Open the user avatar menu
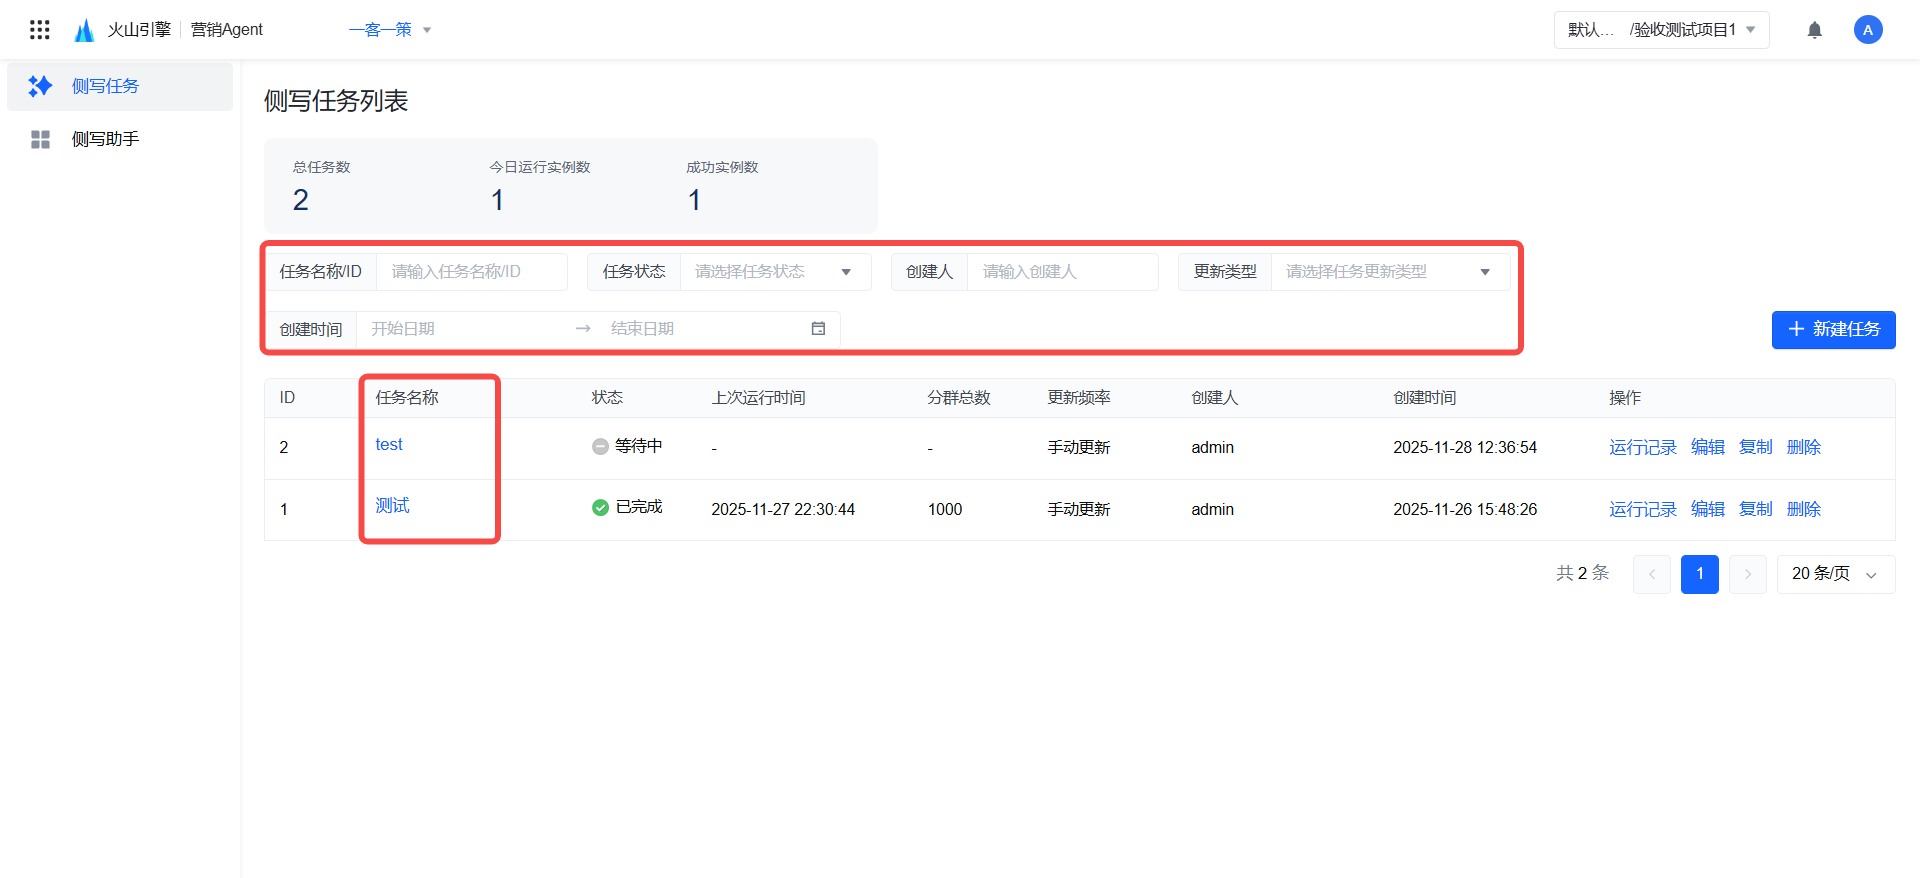The width and height of the screenshot is (1920, 878). (x=1867, y=30)
